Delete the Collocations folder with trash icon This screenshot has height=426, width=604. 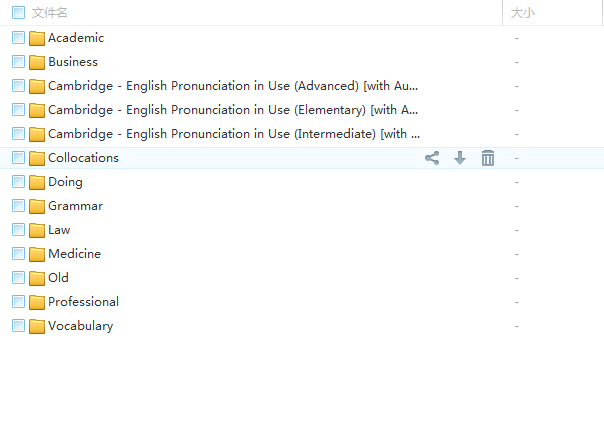(488, 158)
